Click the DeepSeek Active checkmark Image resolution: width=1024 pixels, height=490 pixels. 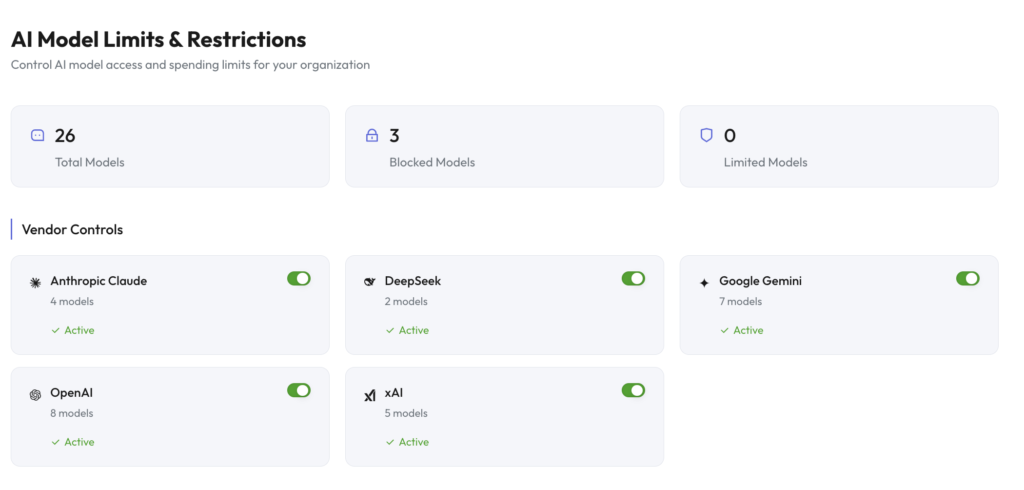[390, 331]
